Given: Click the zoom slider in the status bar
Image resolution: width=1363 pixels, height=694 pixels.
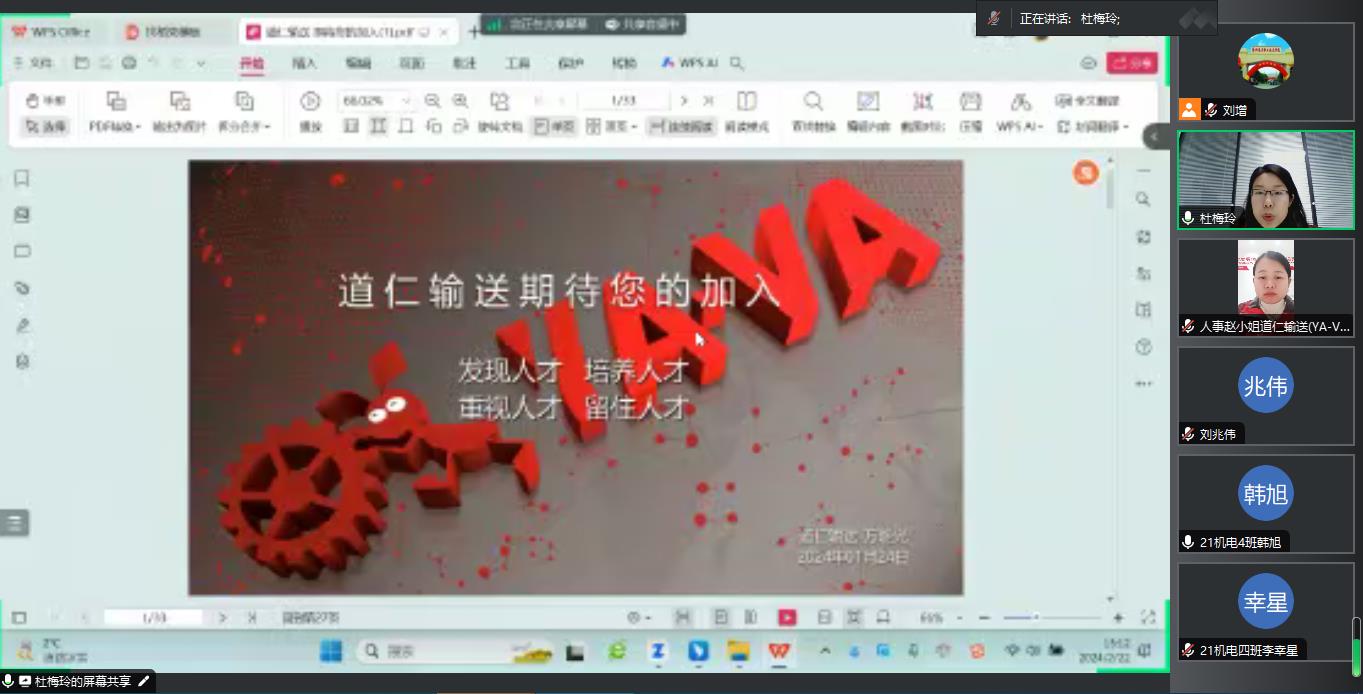Looking at the screenshot, I should pos(1050,618).
